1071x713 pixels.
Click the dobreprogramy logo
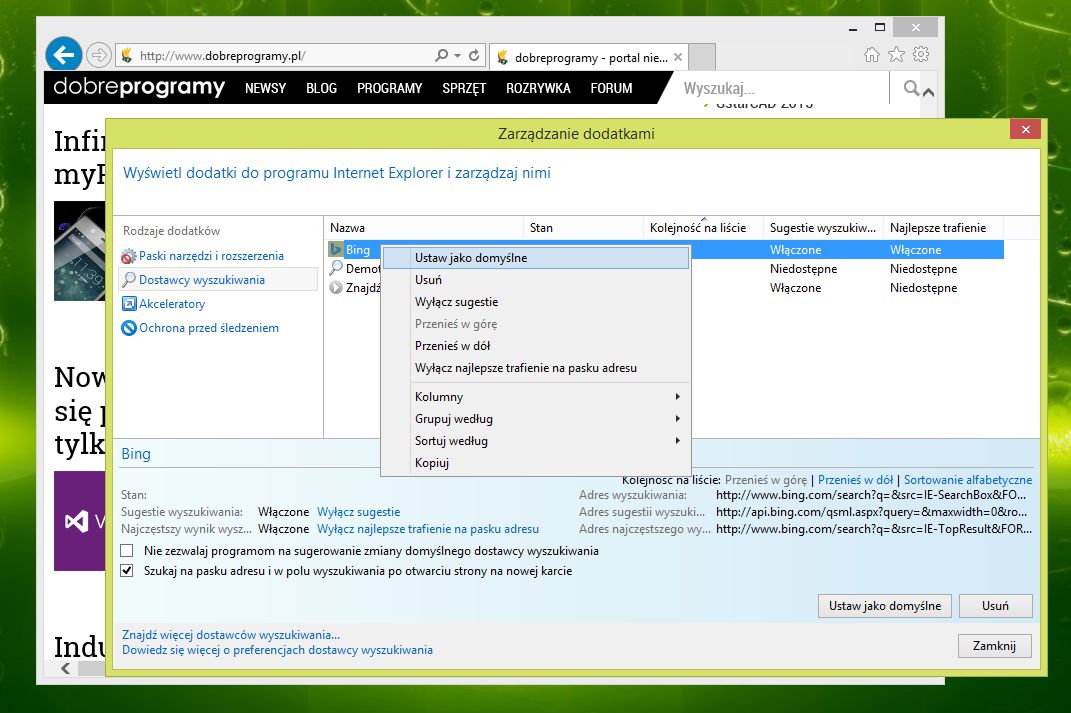139,87
